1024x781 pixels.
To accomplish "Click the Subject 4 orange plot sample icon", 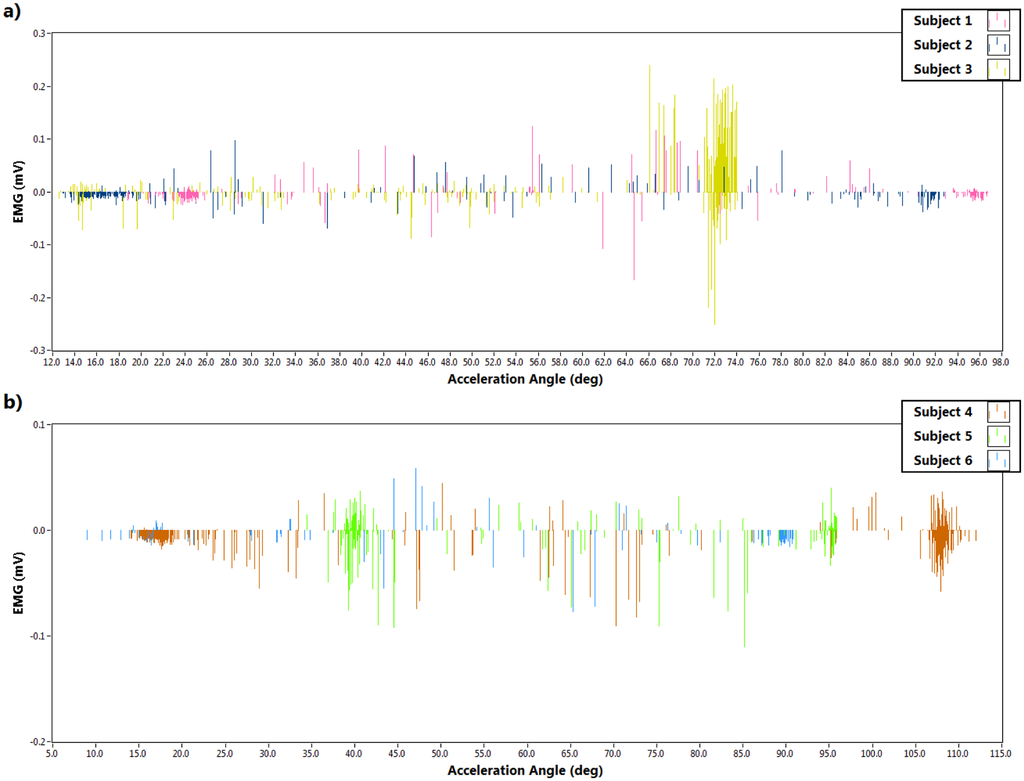I will pyautogui.click(x=997, y=411).
